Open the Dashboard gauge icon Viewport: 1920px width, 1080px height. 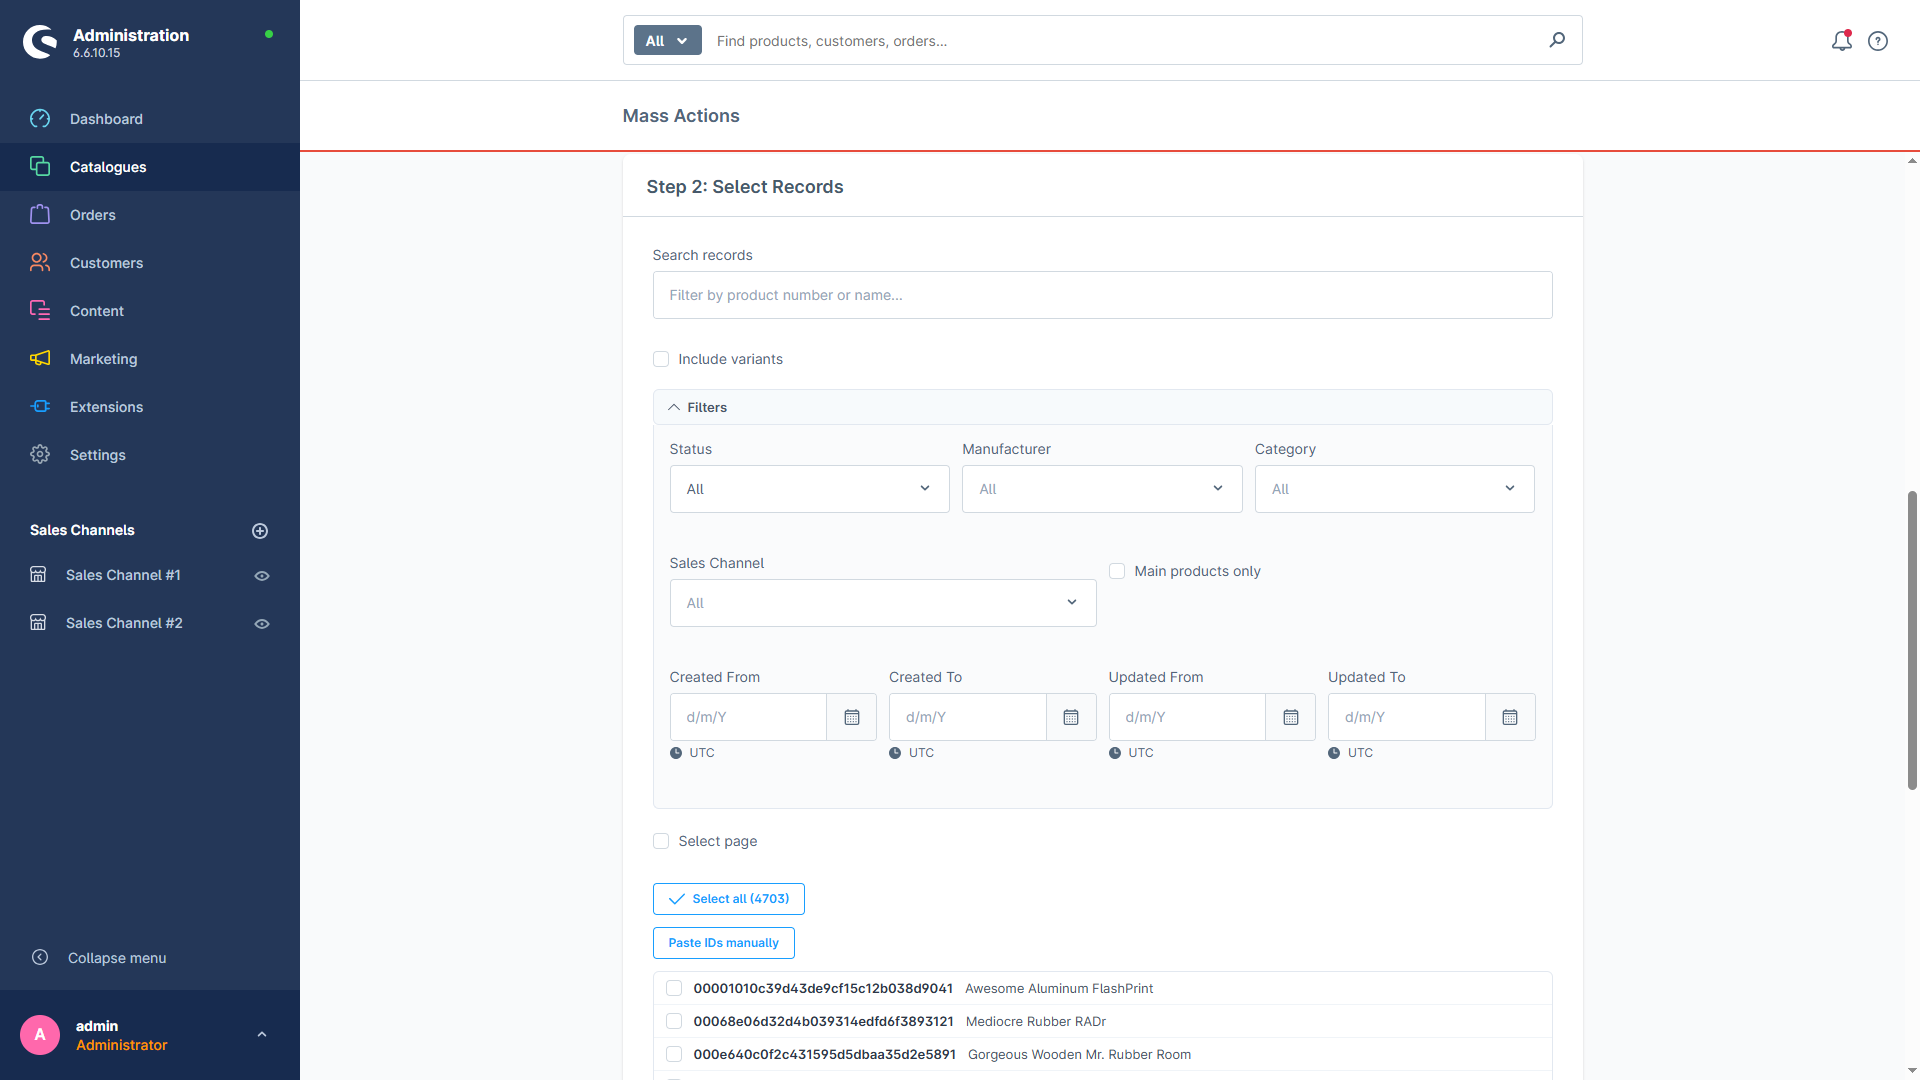pyautogui.click(x=40, y=119)
